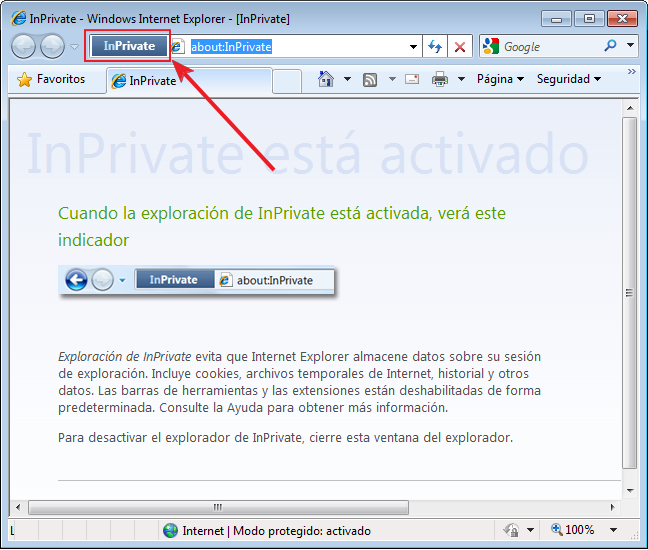The width and height of the screenshot is (648, 550).
Task: Click the vertical scrollbar down arrow
Action: 630,490
